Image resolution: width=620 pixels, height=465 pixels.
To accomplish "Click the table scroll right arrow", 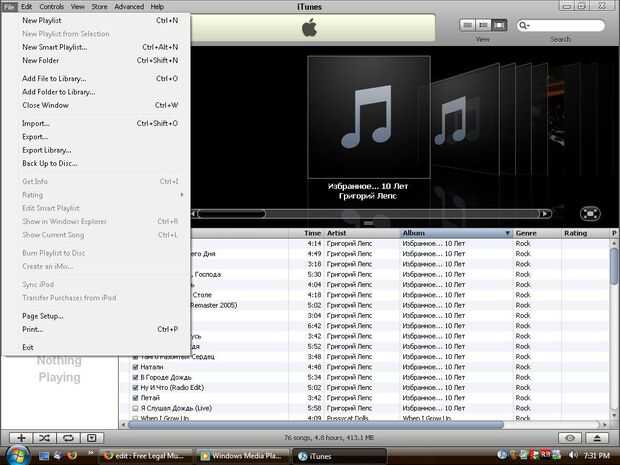I will coord(604,425).
